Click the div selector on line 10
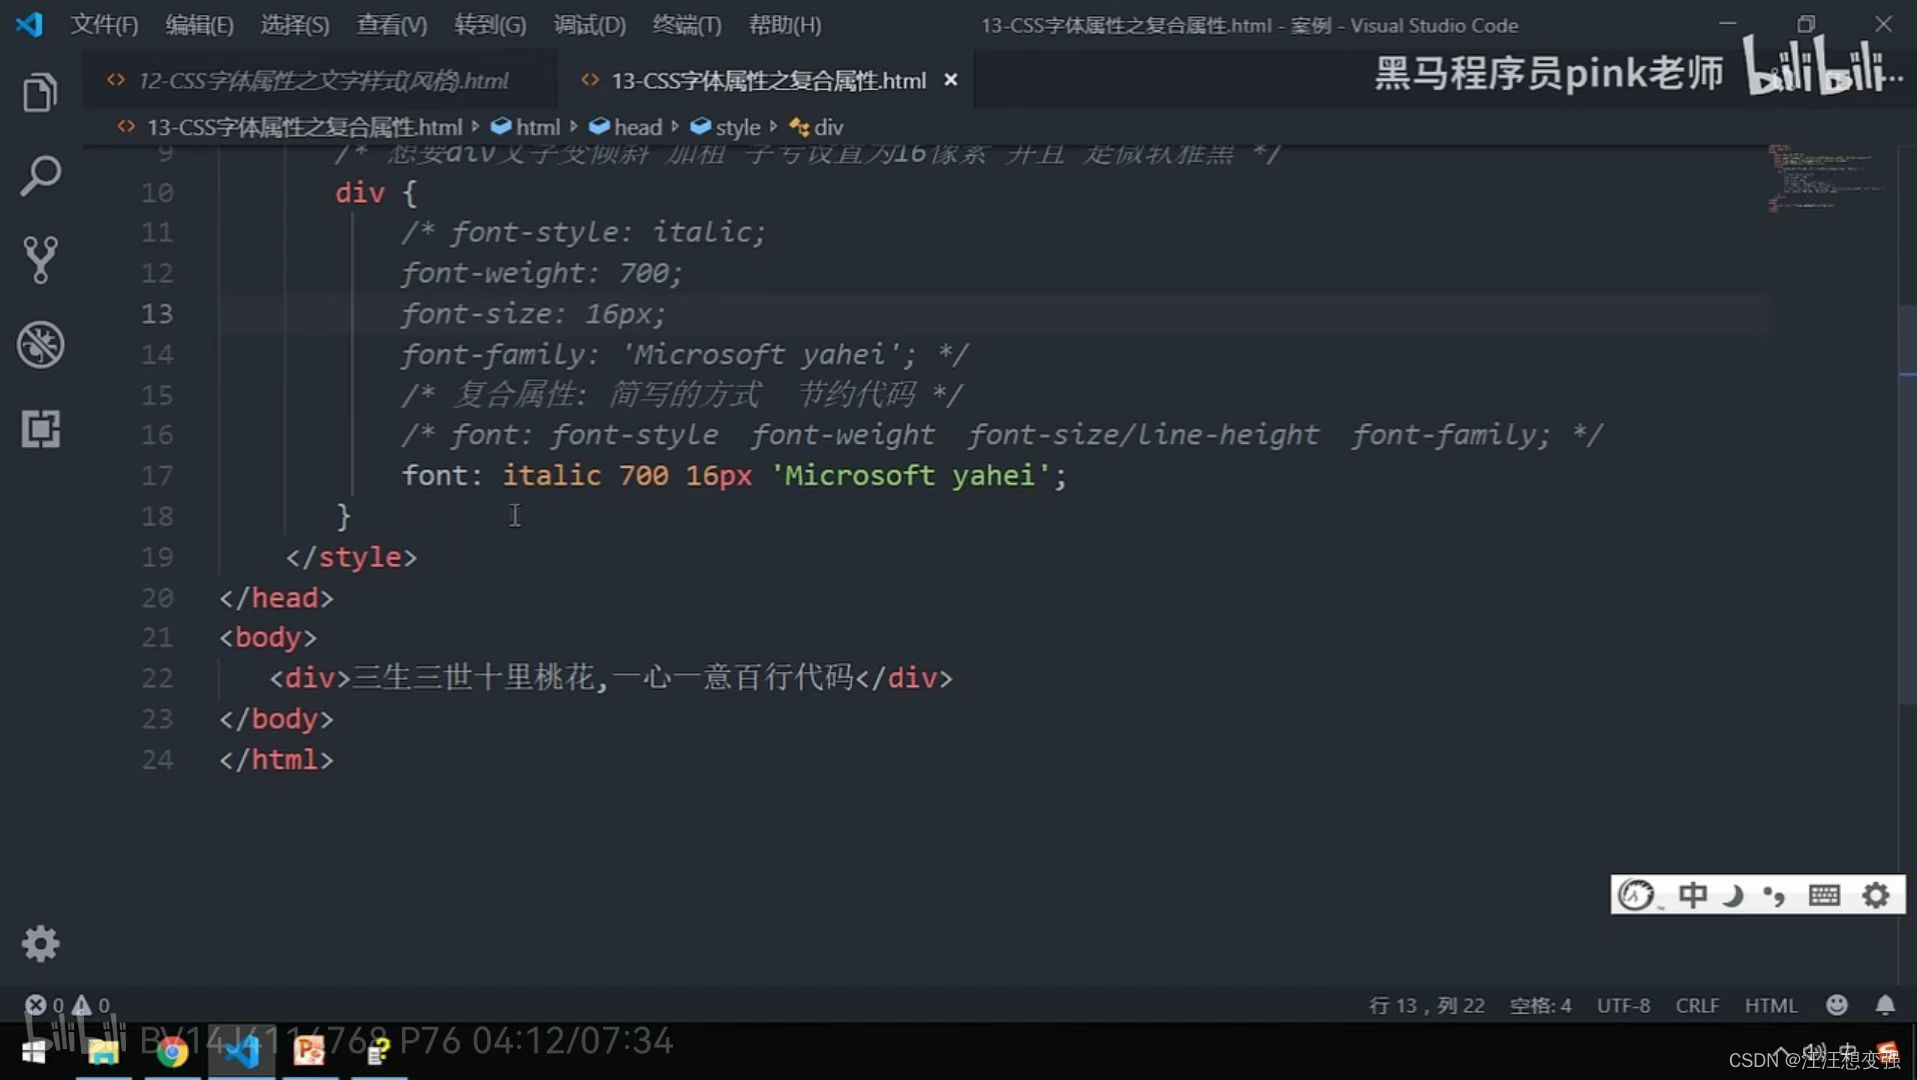 [359, 192]
